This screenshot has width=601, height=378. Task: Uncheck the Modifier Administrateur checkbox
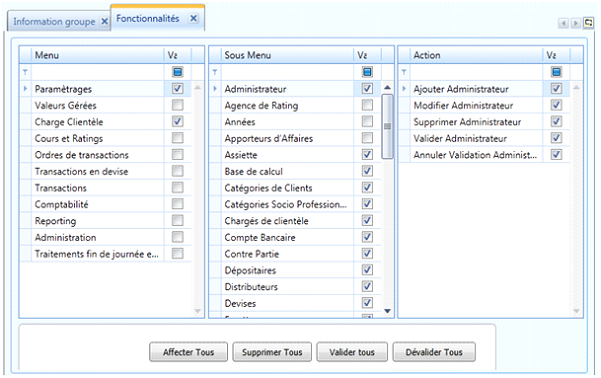click(x=556, y=105)
